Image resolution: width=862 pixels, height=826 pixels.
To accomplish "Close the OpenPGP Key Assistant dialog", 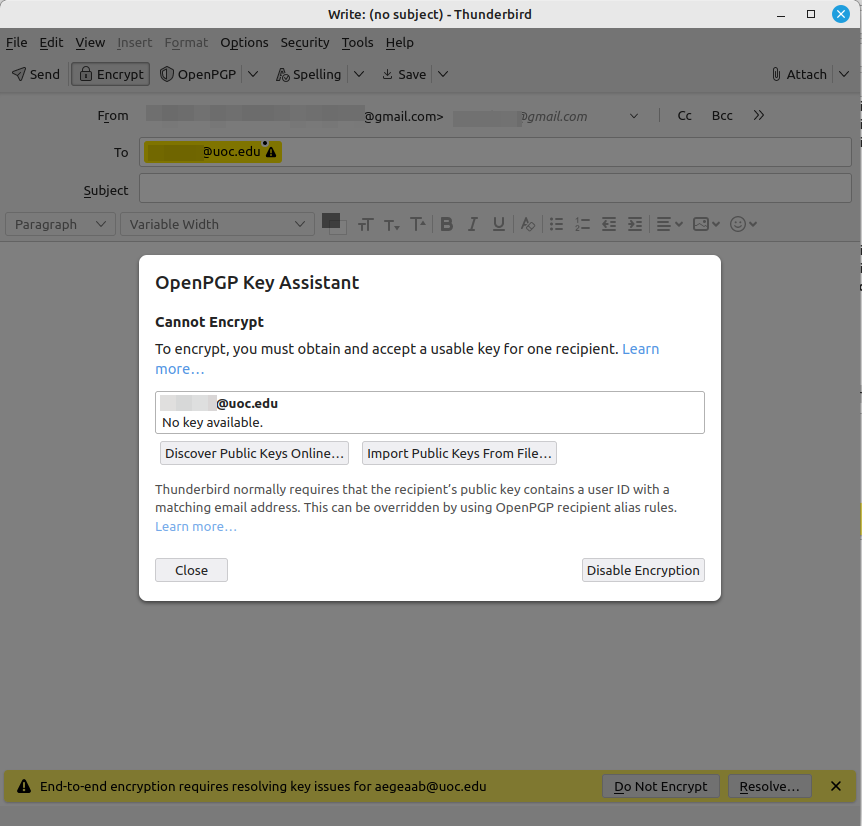I will pyautogui.click(x=191, y=570).
